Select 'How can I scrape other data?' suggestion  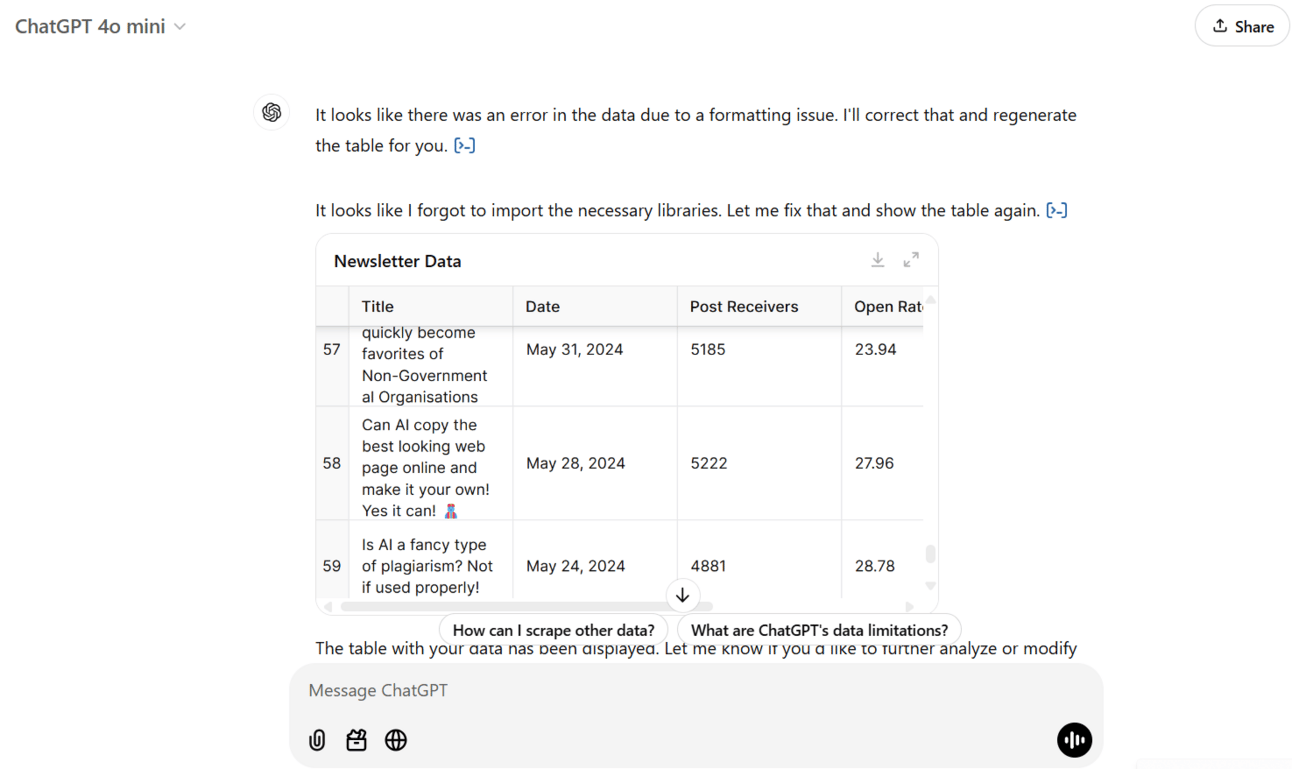[x=553, y=630]
